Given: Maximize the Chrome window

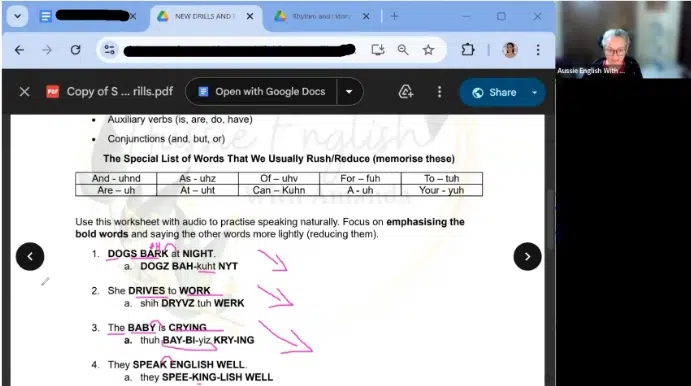Looking at the screenshot, I should click(501, 16).
